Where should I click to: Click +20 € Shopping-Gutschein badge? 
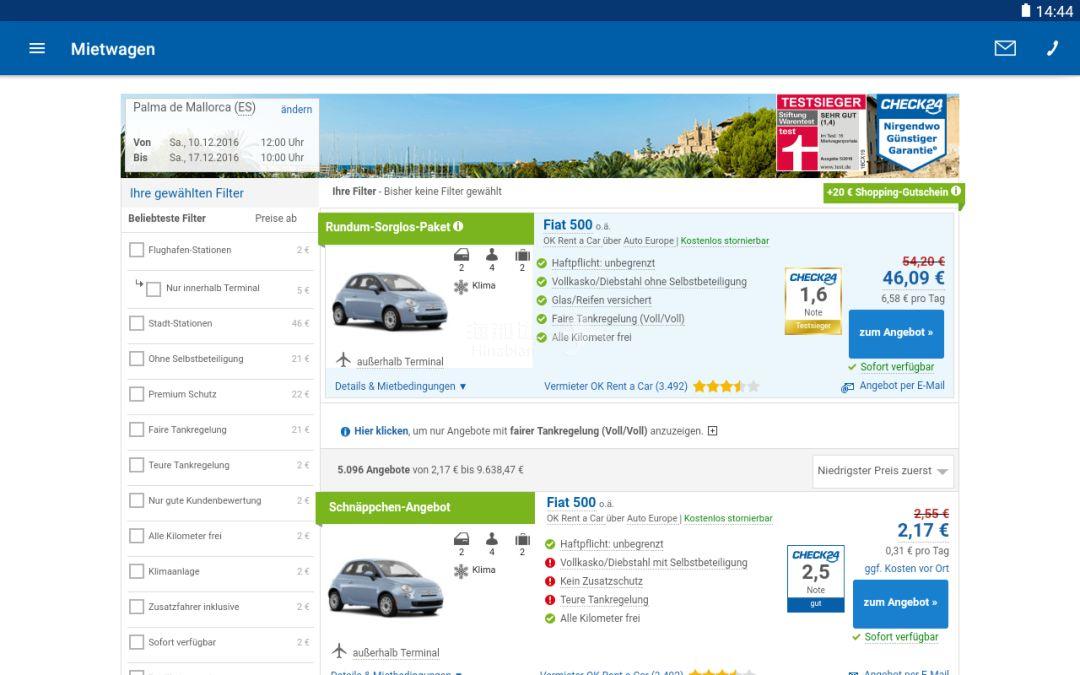tap(893, 192)
